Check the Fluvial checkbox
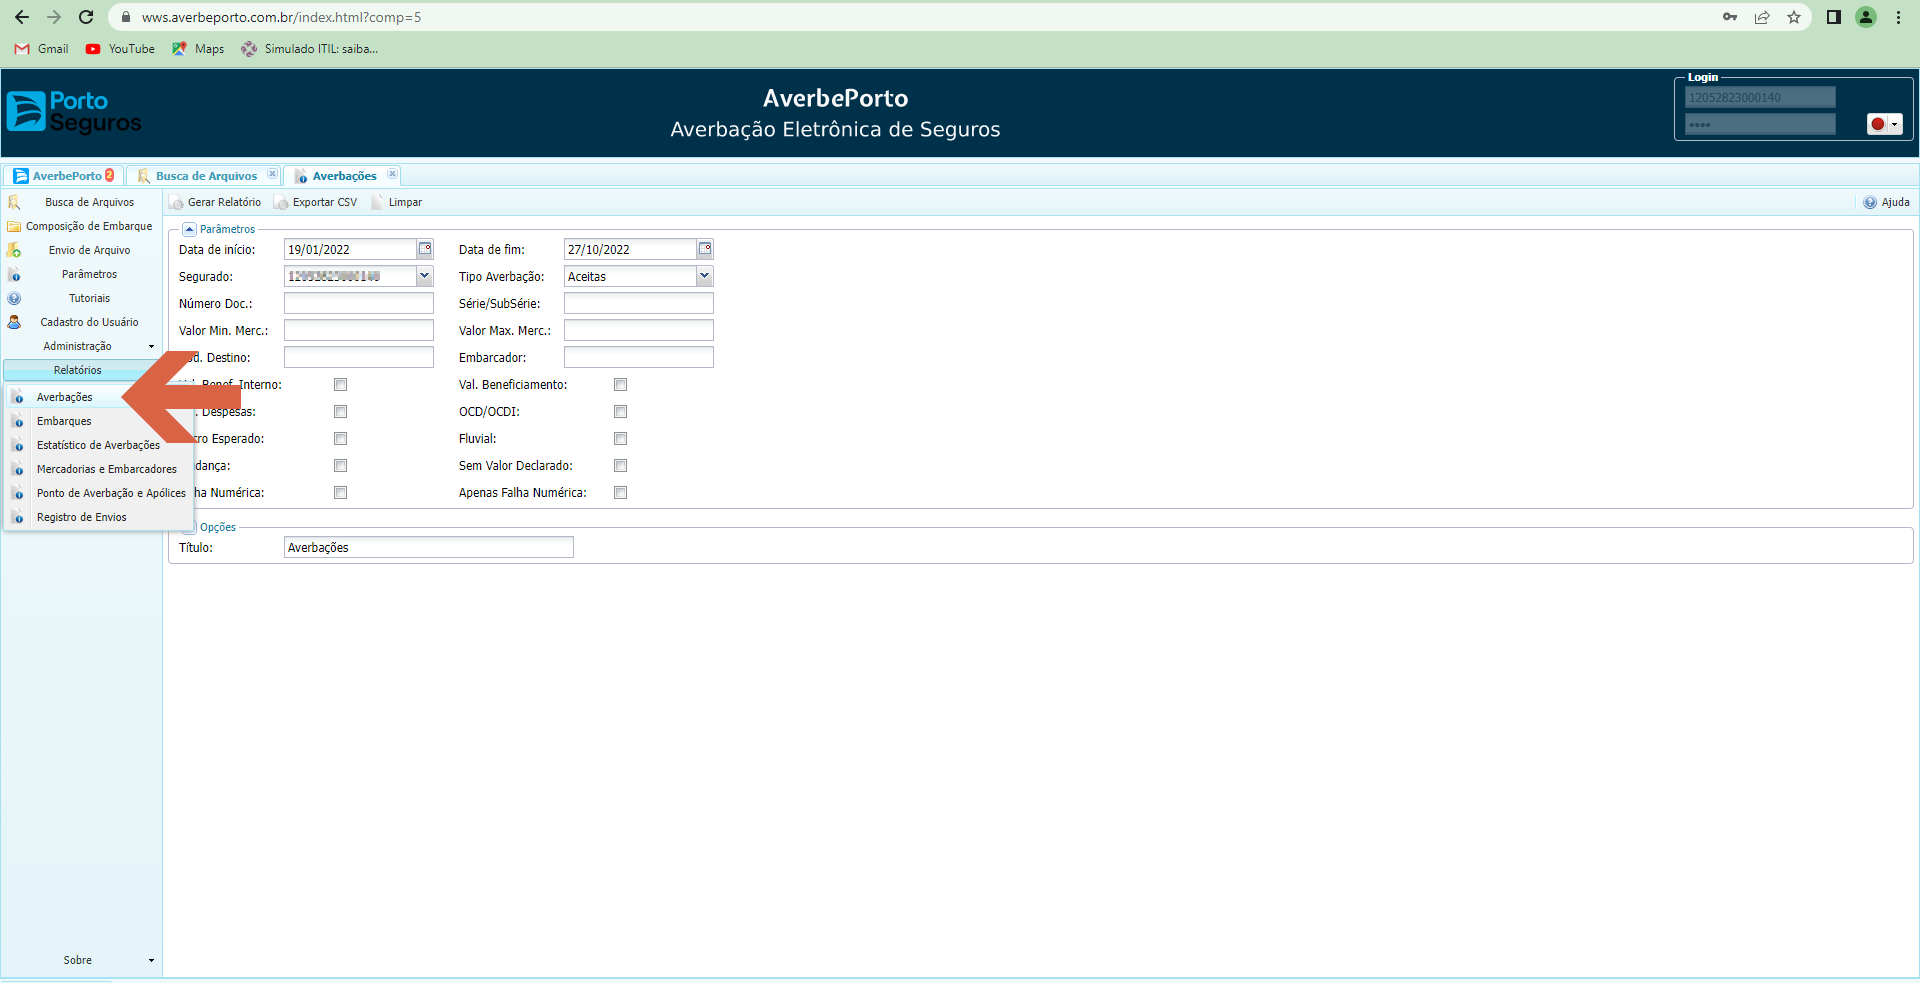1920x983 pixels. pyautogui.click(x=620, y=439)
